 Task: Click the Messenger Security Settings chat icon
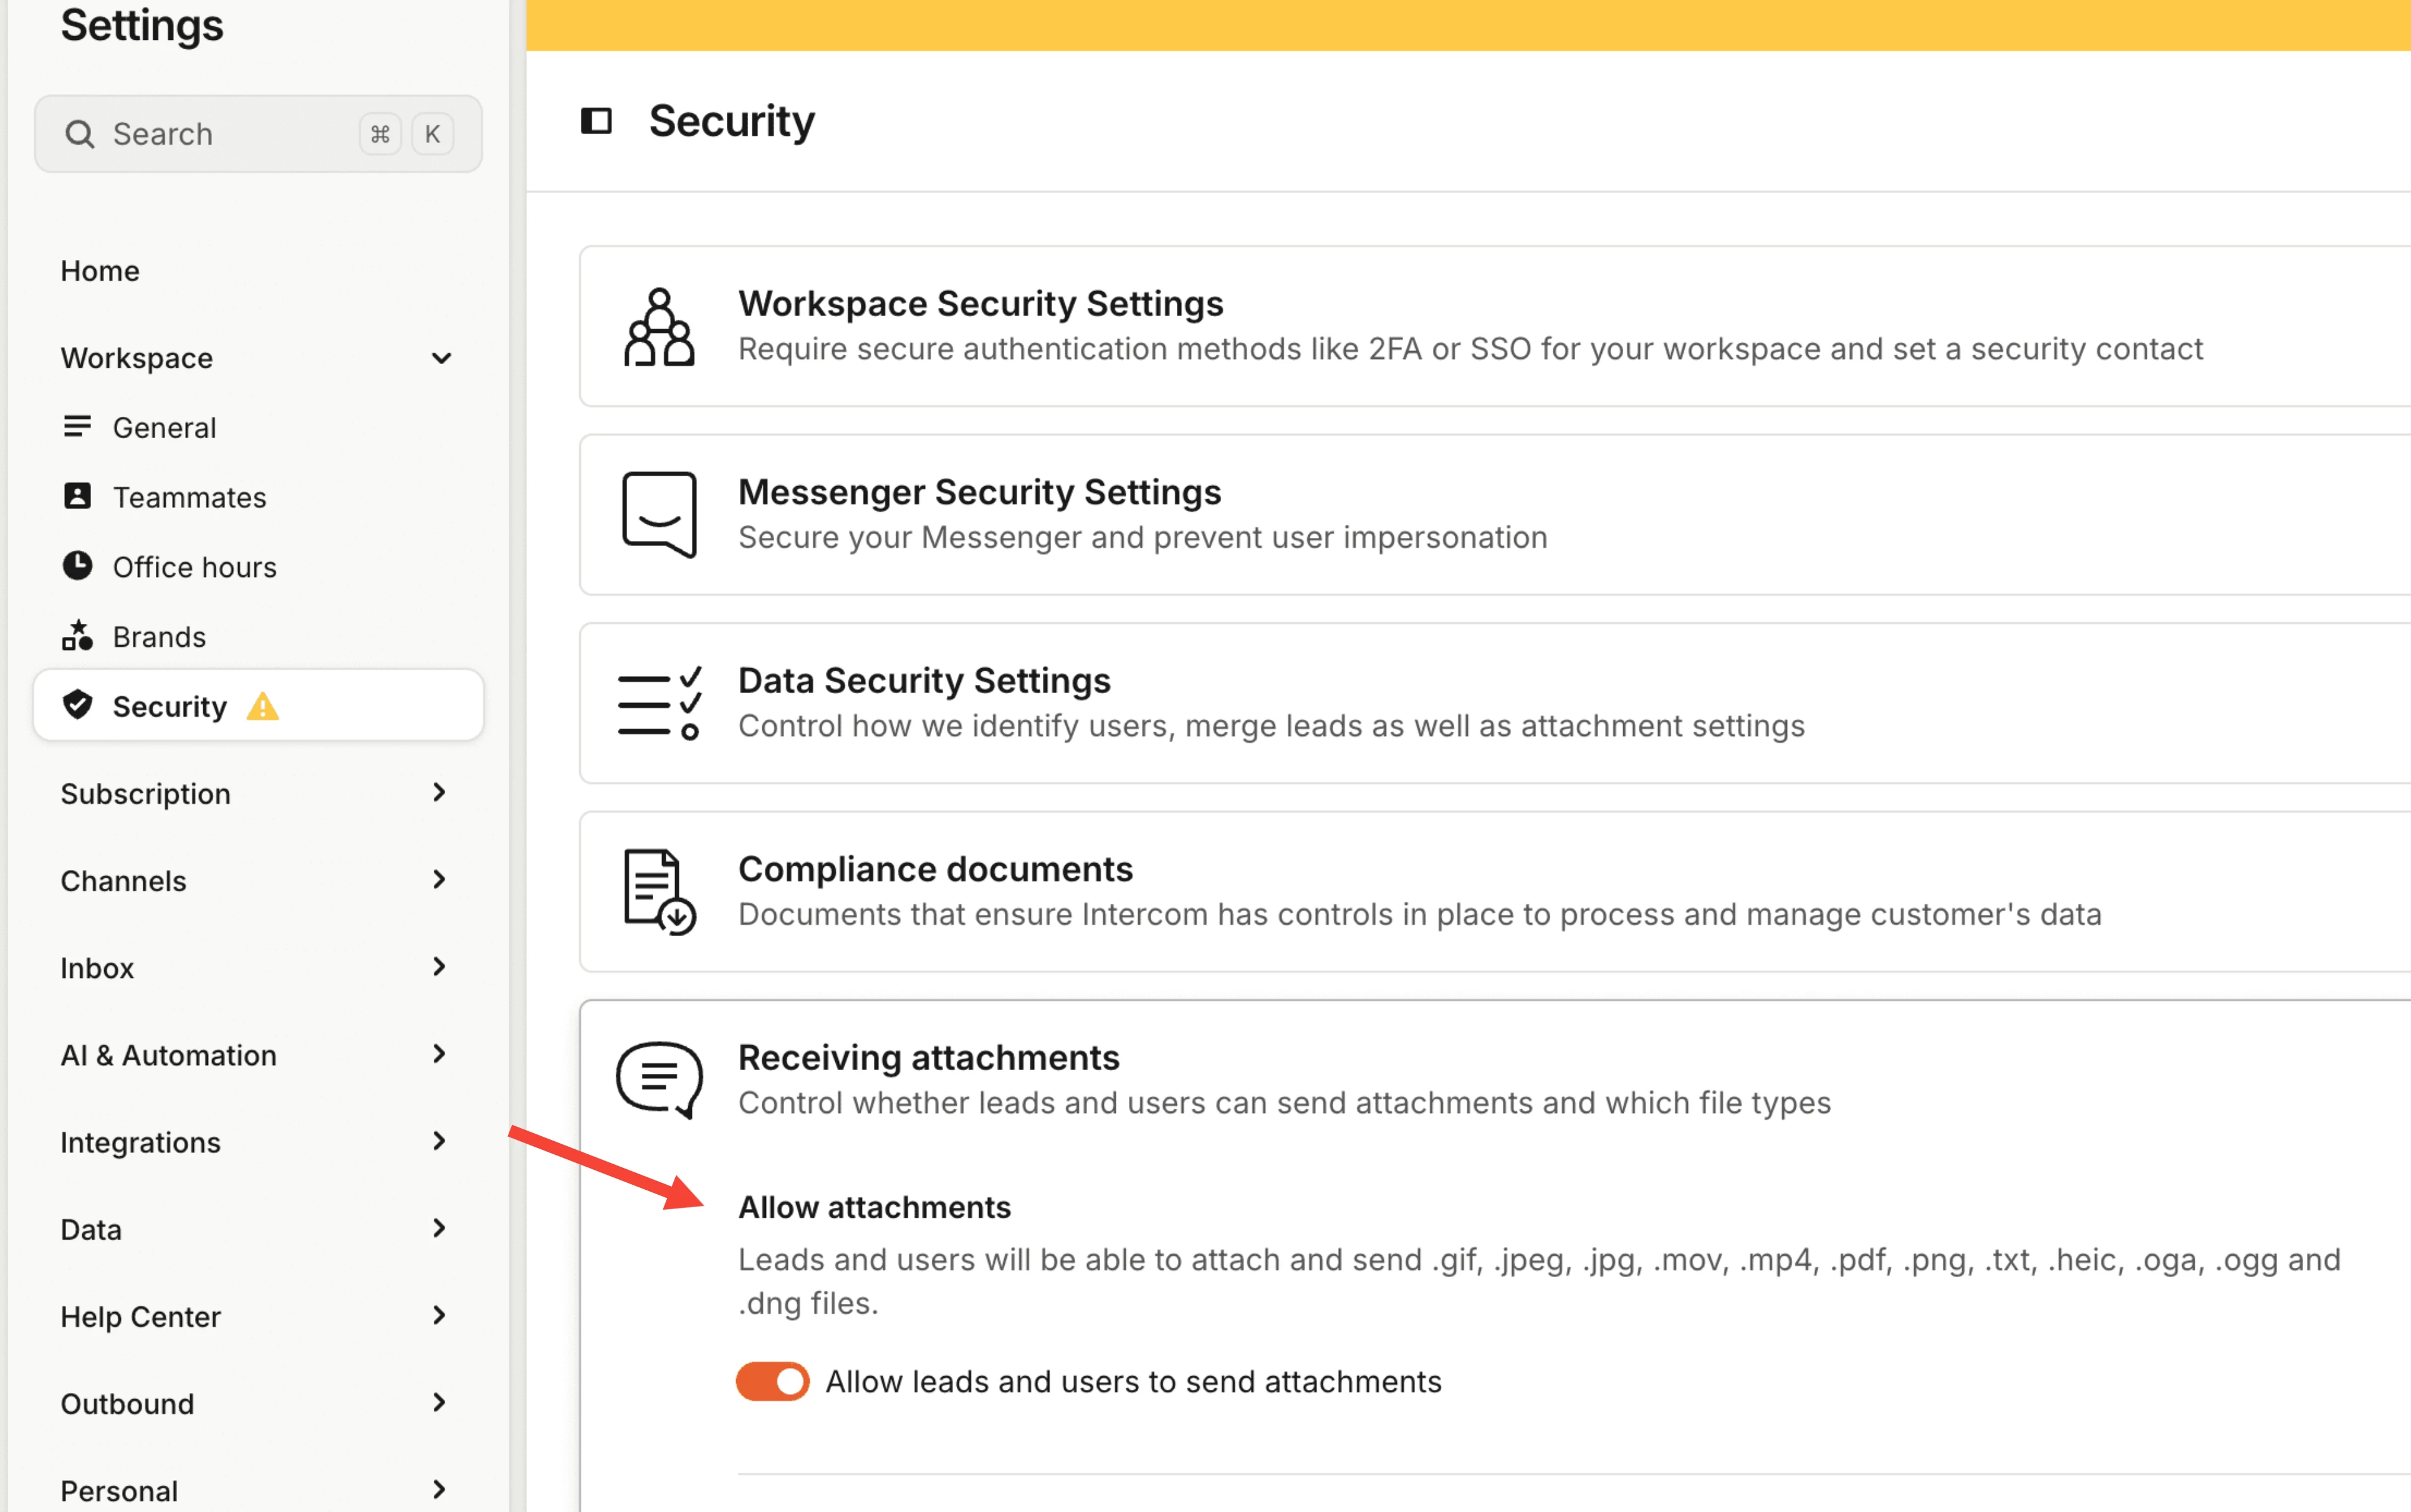click(x=659, y=514)
